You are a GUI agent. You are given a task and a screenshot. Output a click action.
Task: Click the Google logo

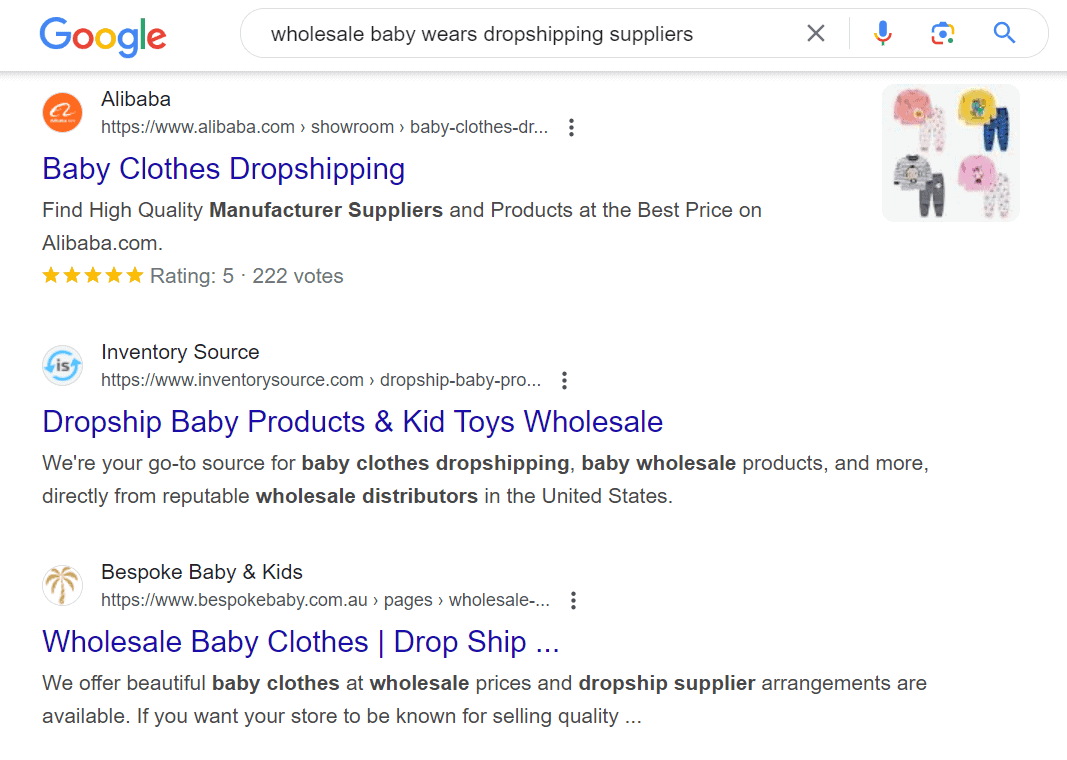(103, 36)
